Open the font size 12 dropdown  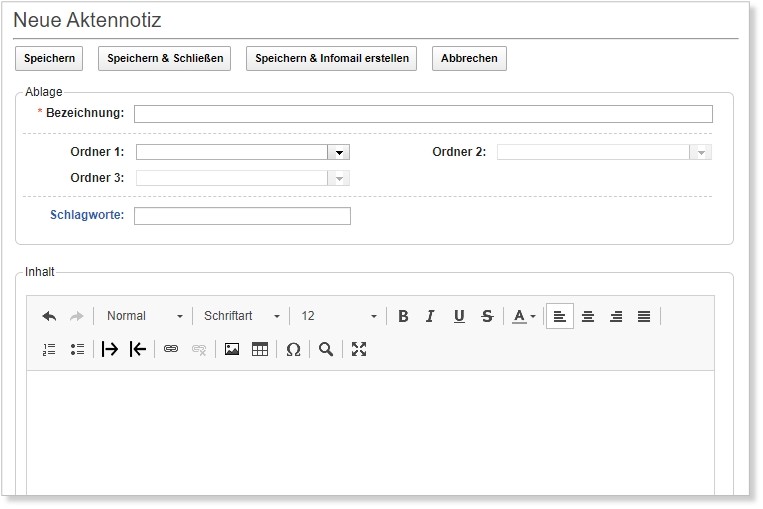339,316
